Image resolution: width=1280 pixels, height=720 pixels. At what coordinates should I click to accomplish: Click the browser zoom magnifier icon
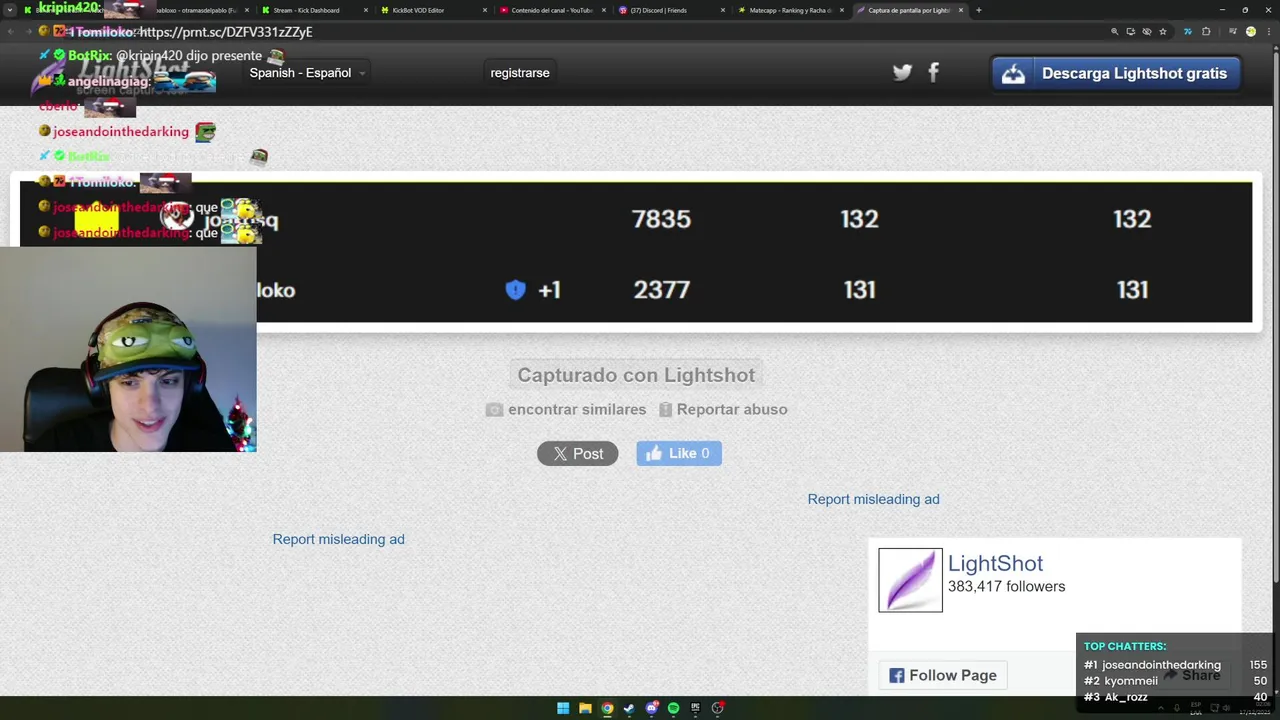coord(1115,31)
